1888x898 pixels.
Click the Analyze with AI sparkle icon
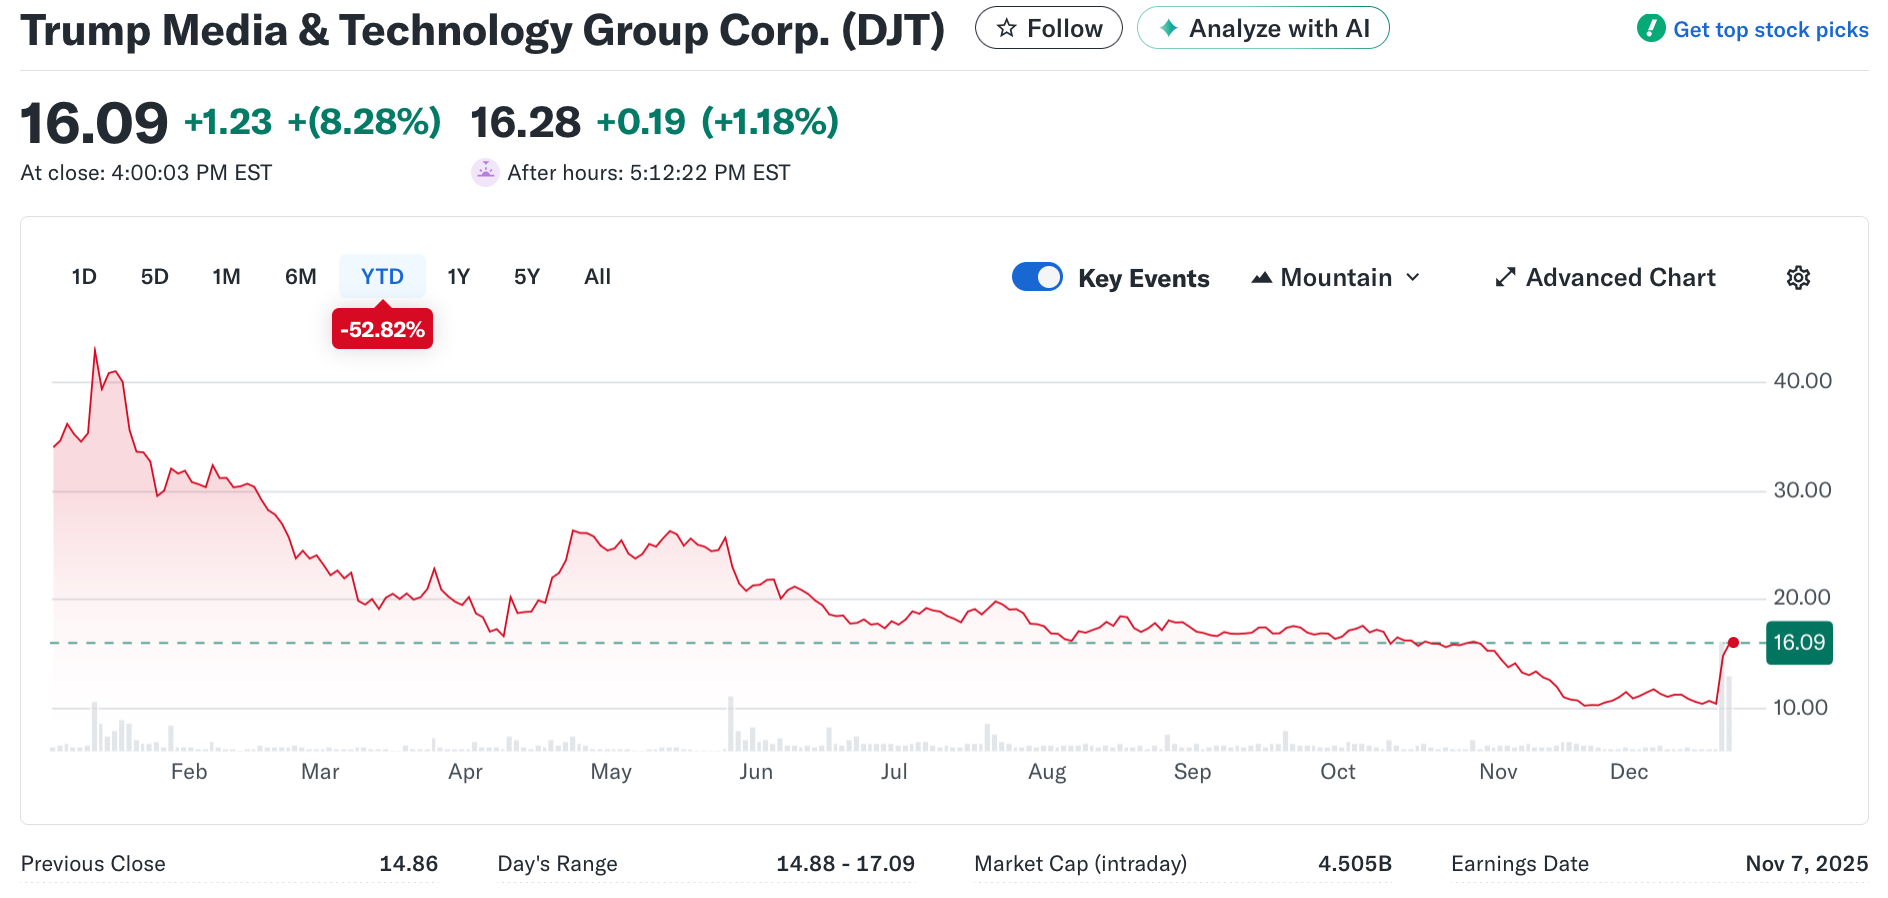point(1168,28)
